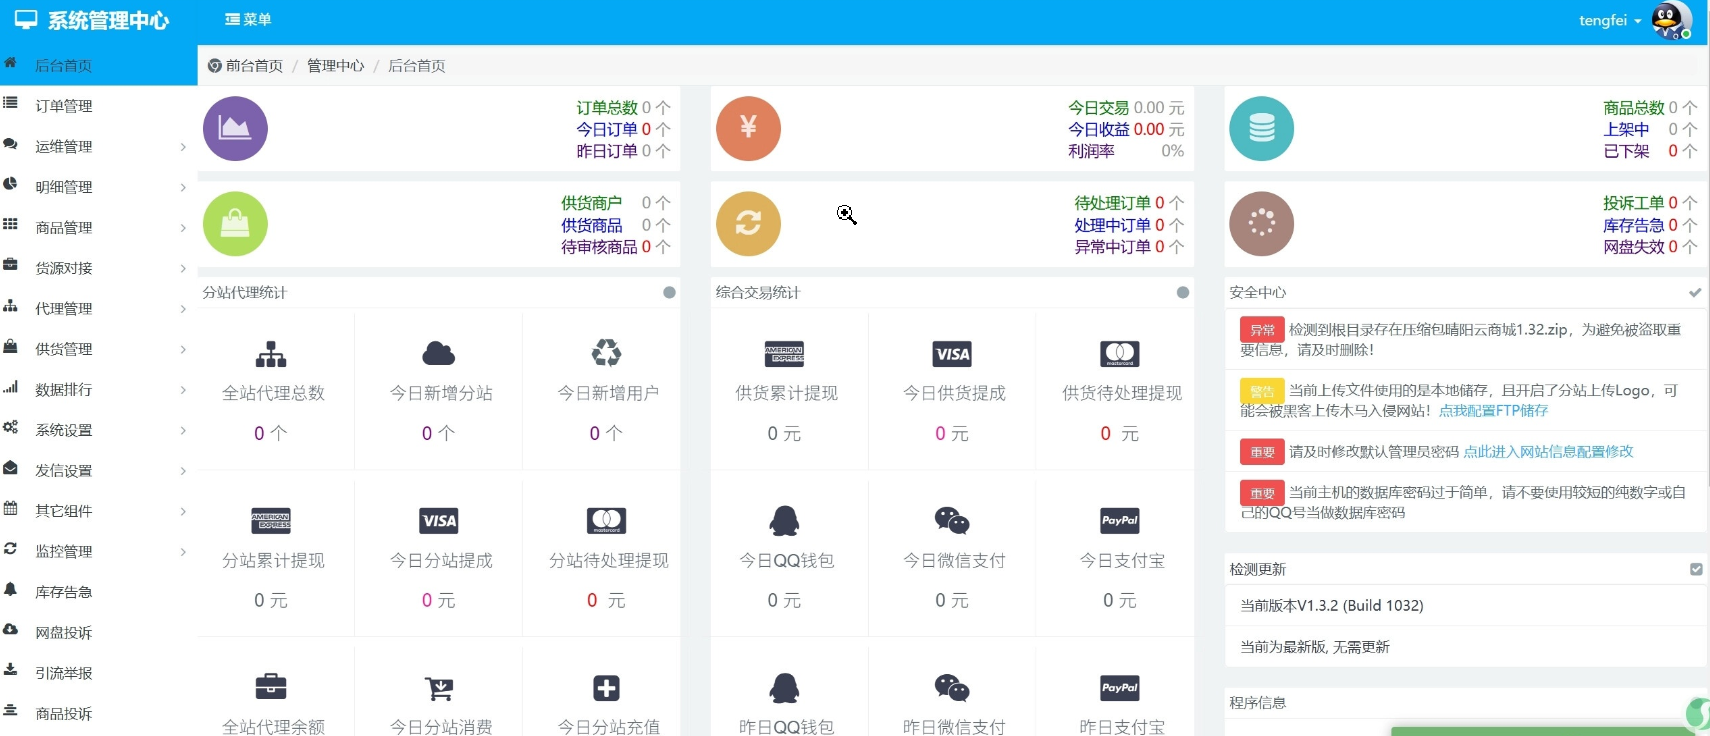Image resolution: width=1710 pixels, height=736 pixels.
Task: Click the 订单总数 statistic label
Action: tap(607, 107)
